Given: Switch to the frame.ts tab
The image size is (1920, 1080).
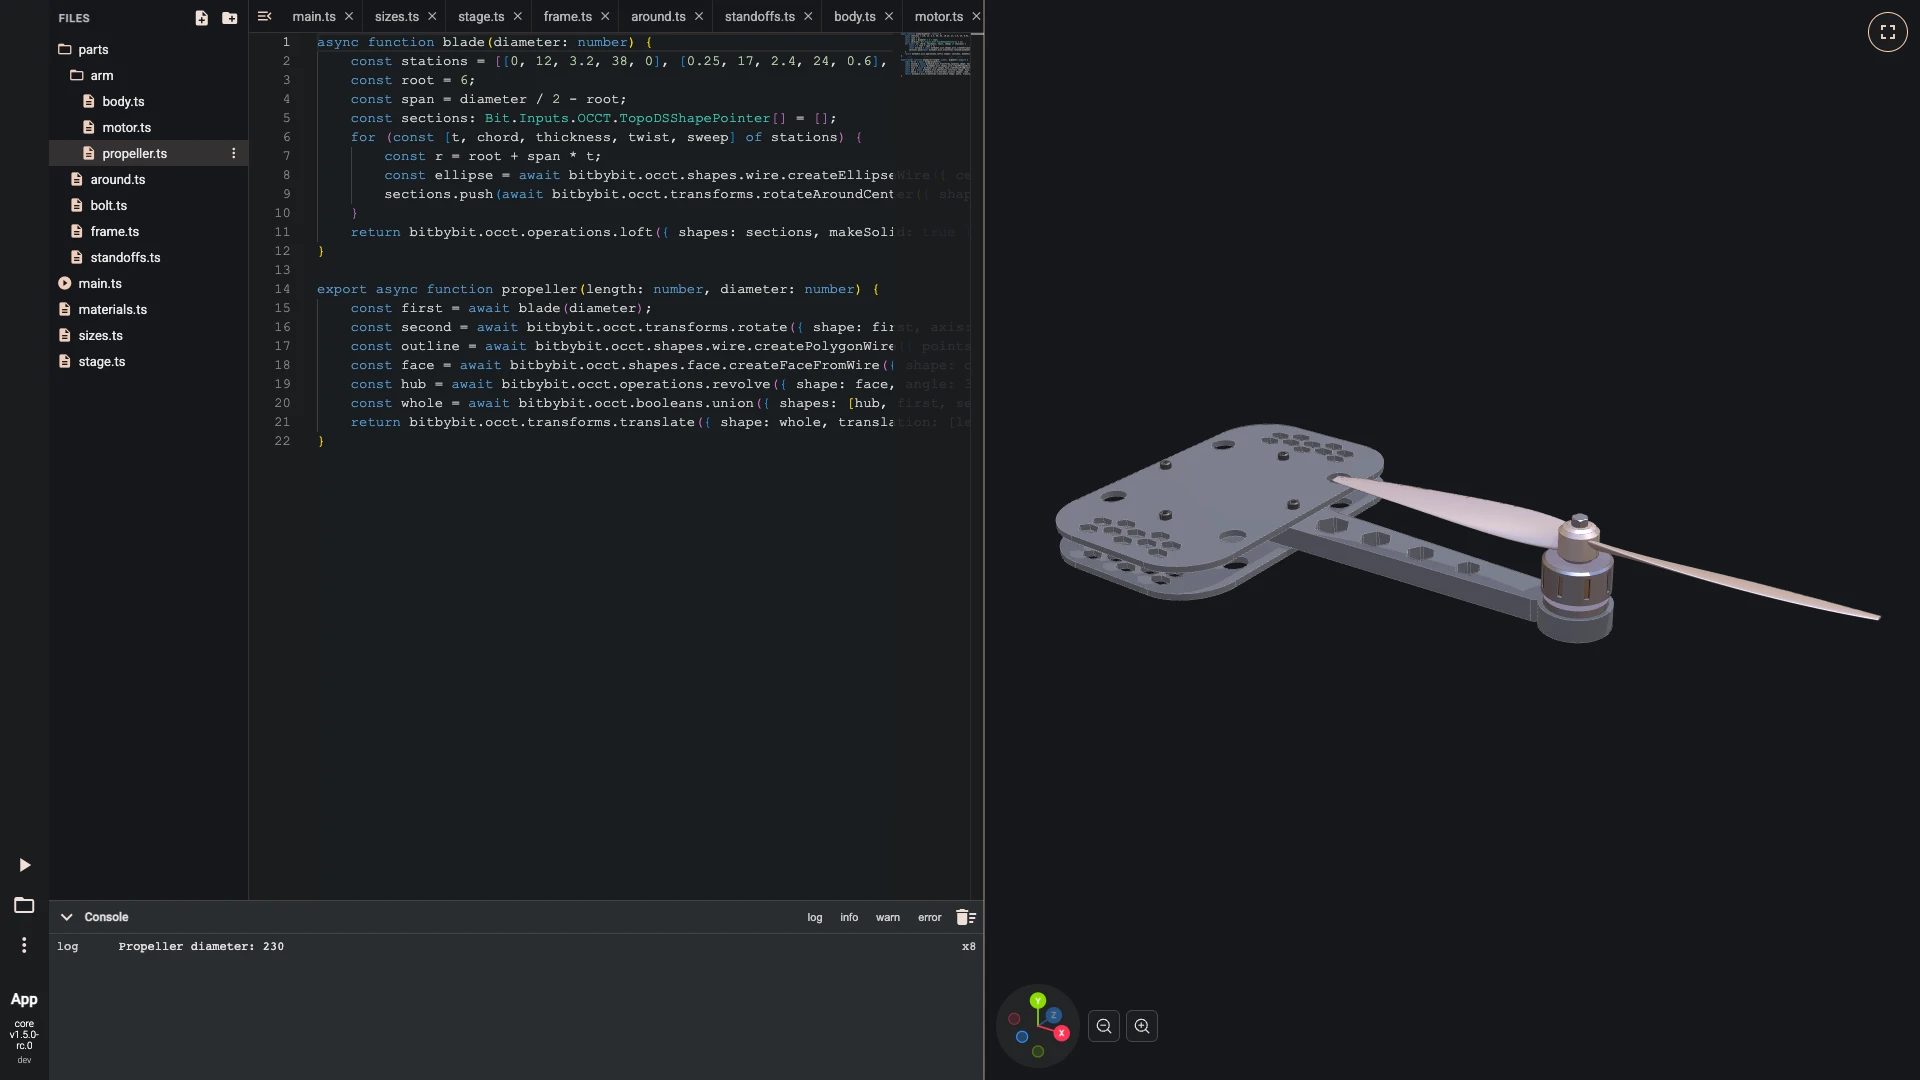Looking at the screenshot, I should tap(567, 17).
